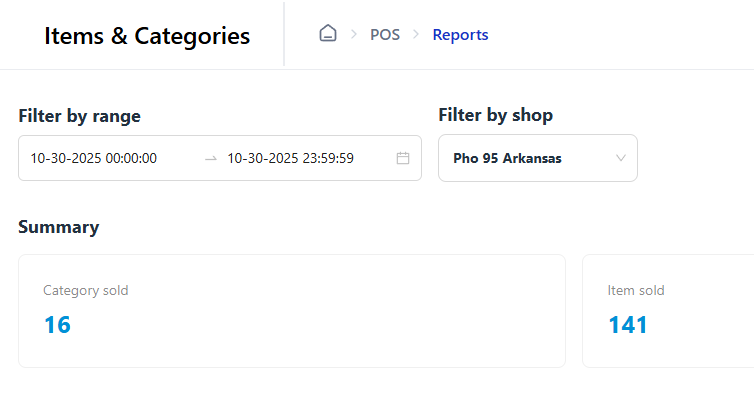Click the Item sold label text
The width and height of the screenshot is (754, 406).
[x=636, y=291]
